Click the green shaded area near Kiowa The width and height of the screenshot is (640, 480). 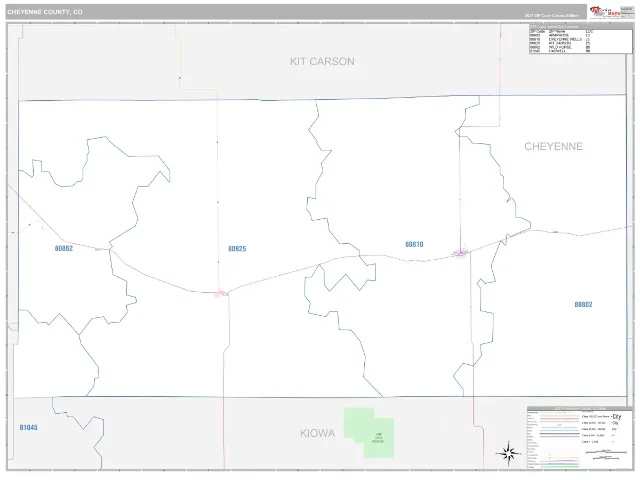pyautogui.click(x=369, y=433)
